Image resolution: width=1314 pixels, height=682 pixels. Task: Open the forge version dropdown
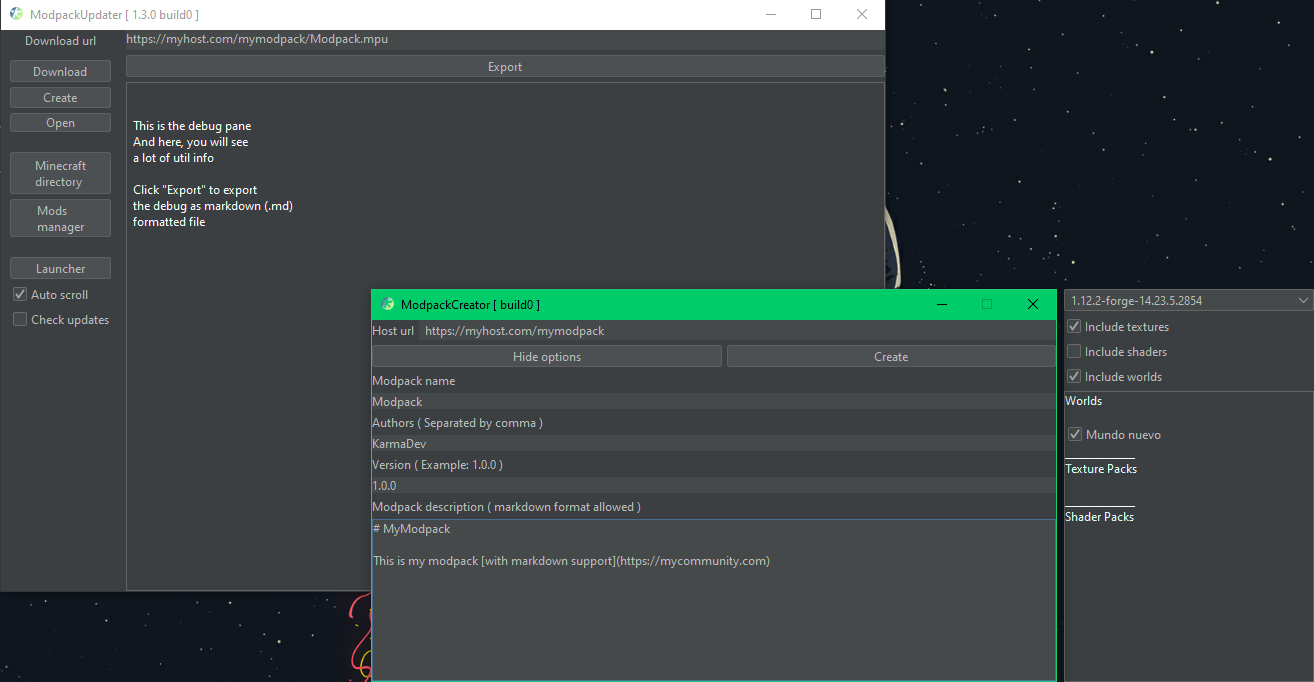[1188, 300]
